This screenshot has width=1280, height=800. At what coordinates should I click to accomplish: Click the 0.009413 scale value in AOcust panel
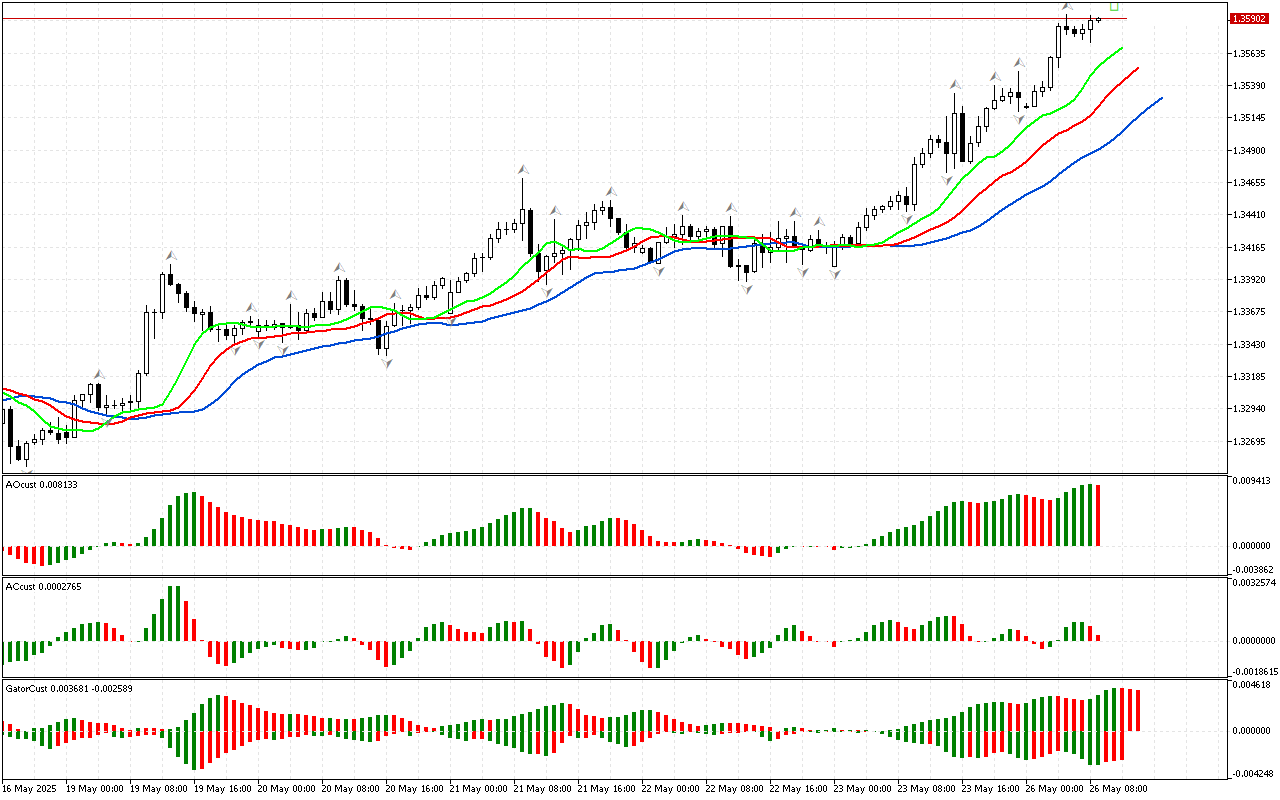1252,481
